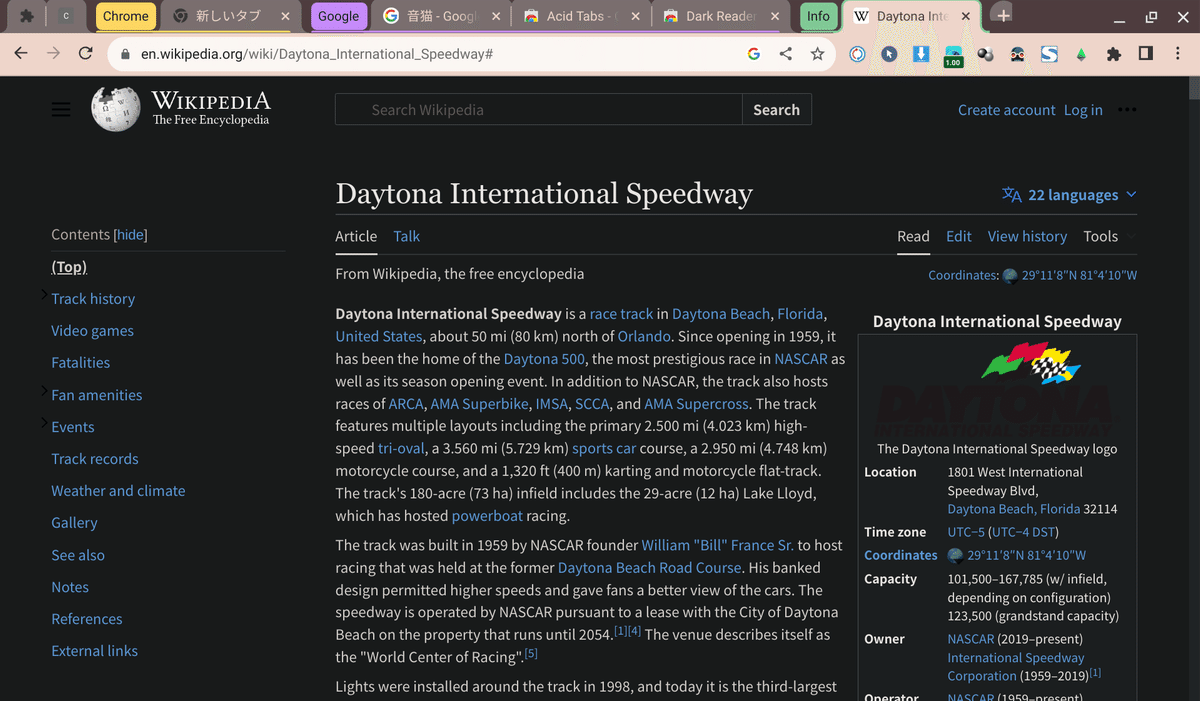This screenshot has width=1200, height=701.
Task: Open the blue and orange circle extension
Action: pos(857,54)
